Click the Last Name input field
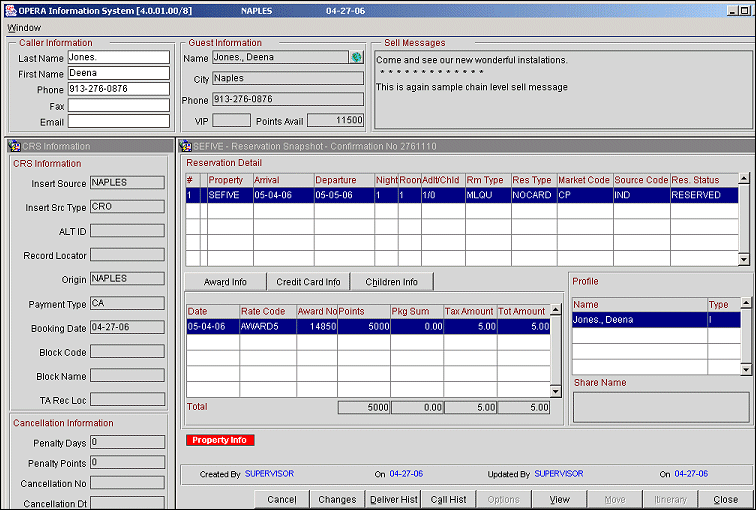This screenshot has width=756, height=510. pos(118,58)
